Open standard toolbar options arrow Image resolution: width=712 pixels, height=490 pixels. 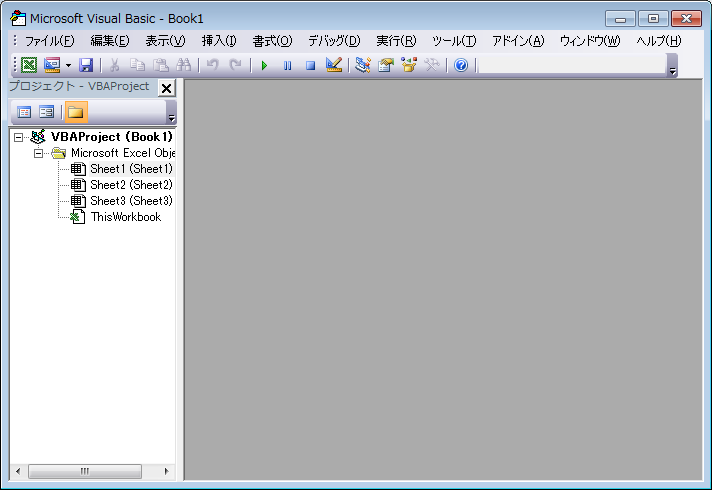[x=672, y=66]
